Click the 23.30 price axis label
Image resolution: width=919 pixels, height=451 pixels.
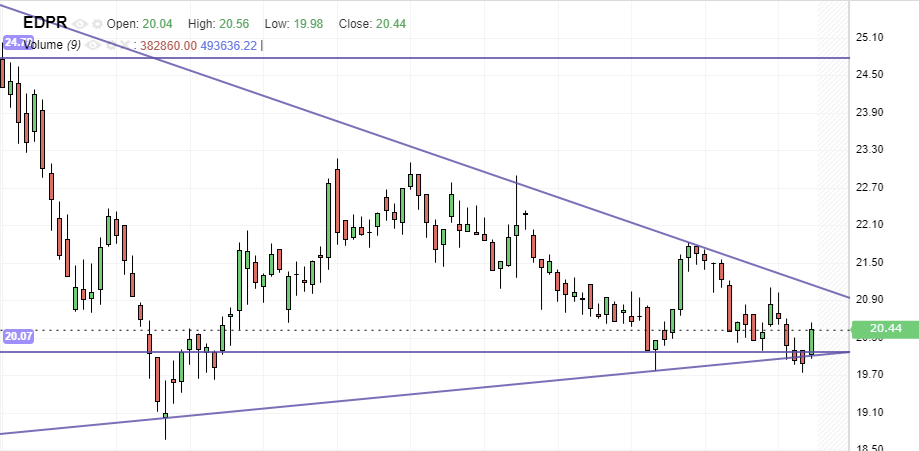pos(870,150)
